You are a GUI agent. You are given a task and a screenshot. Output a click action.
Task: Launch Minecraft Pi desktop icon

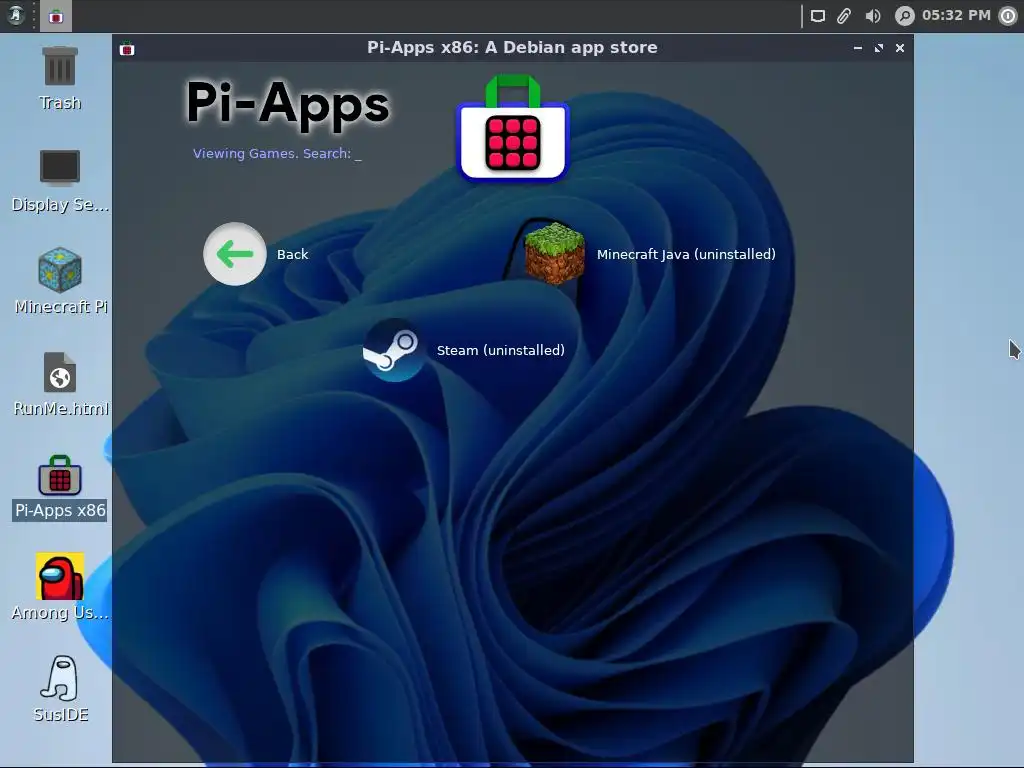click(x=60, y=281)
